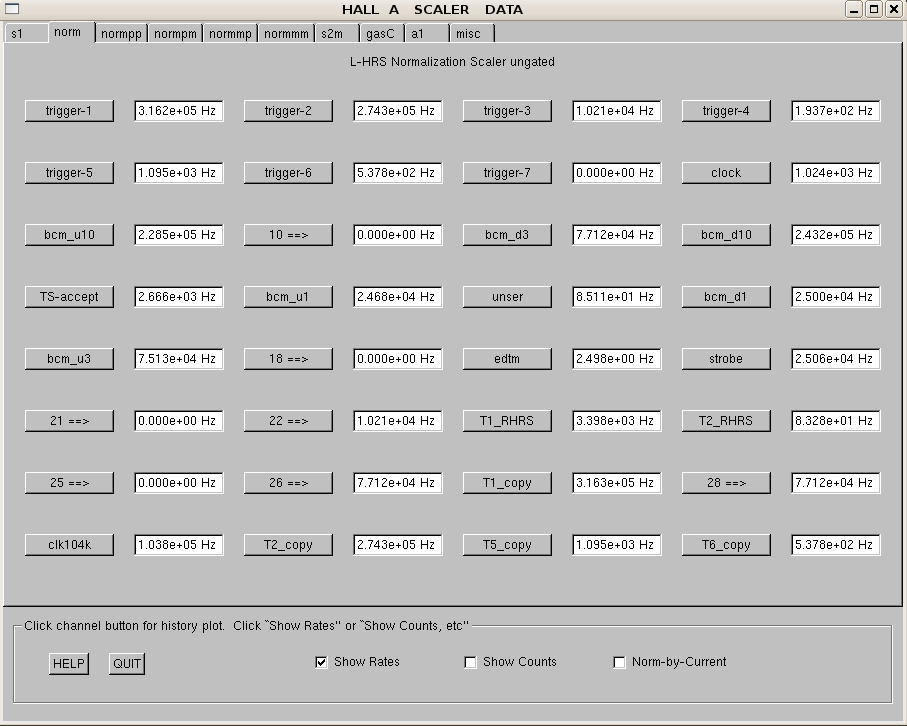Click the trigger-4 channel button

[x=726, y=110]
